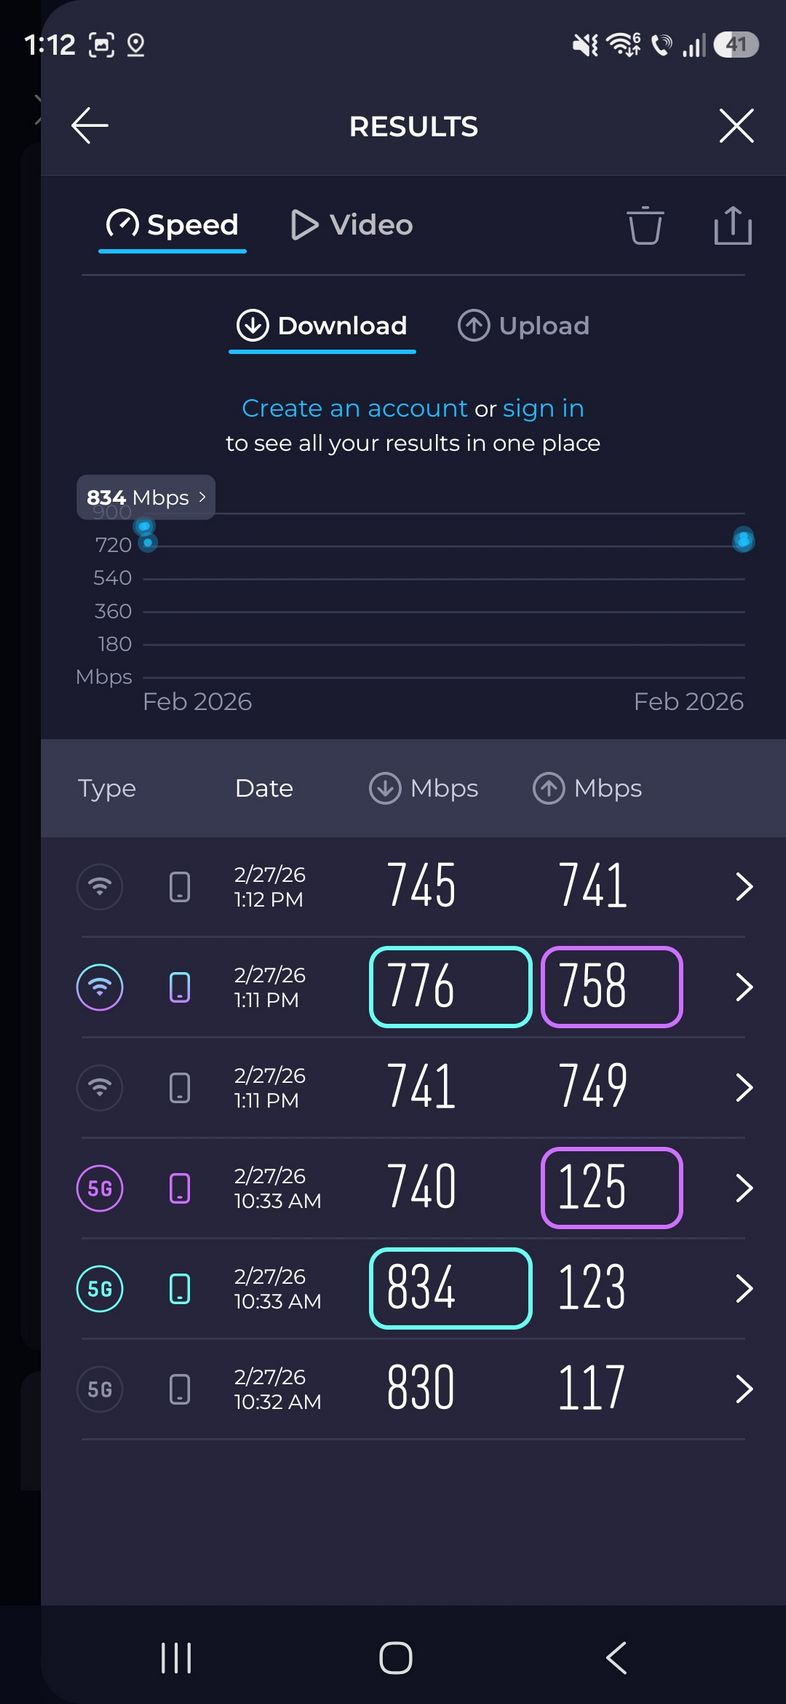The height and width of the screenshot is (1704, 786).
Task: Tap the Create an account link
Action: click(x=354, y=408)
